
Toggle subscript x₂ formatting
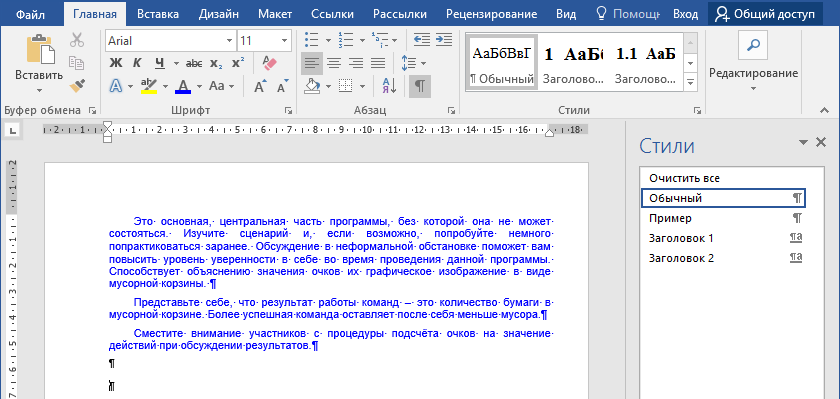[216, 63]
